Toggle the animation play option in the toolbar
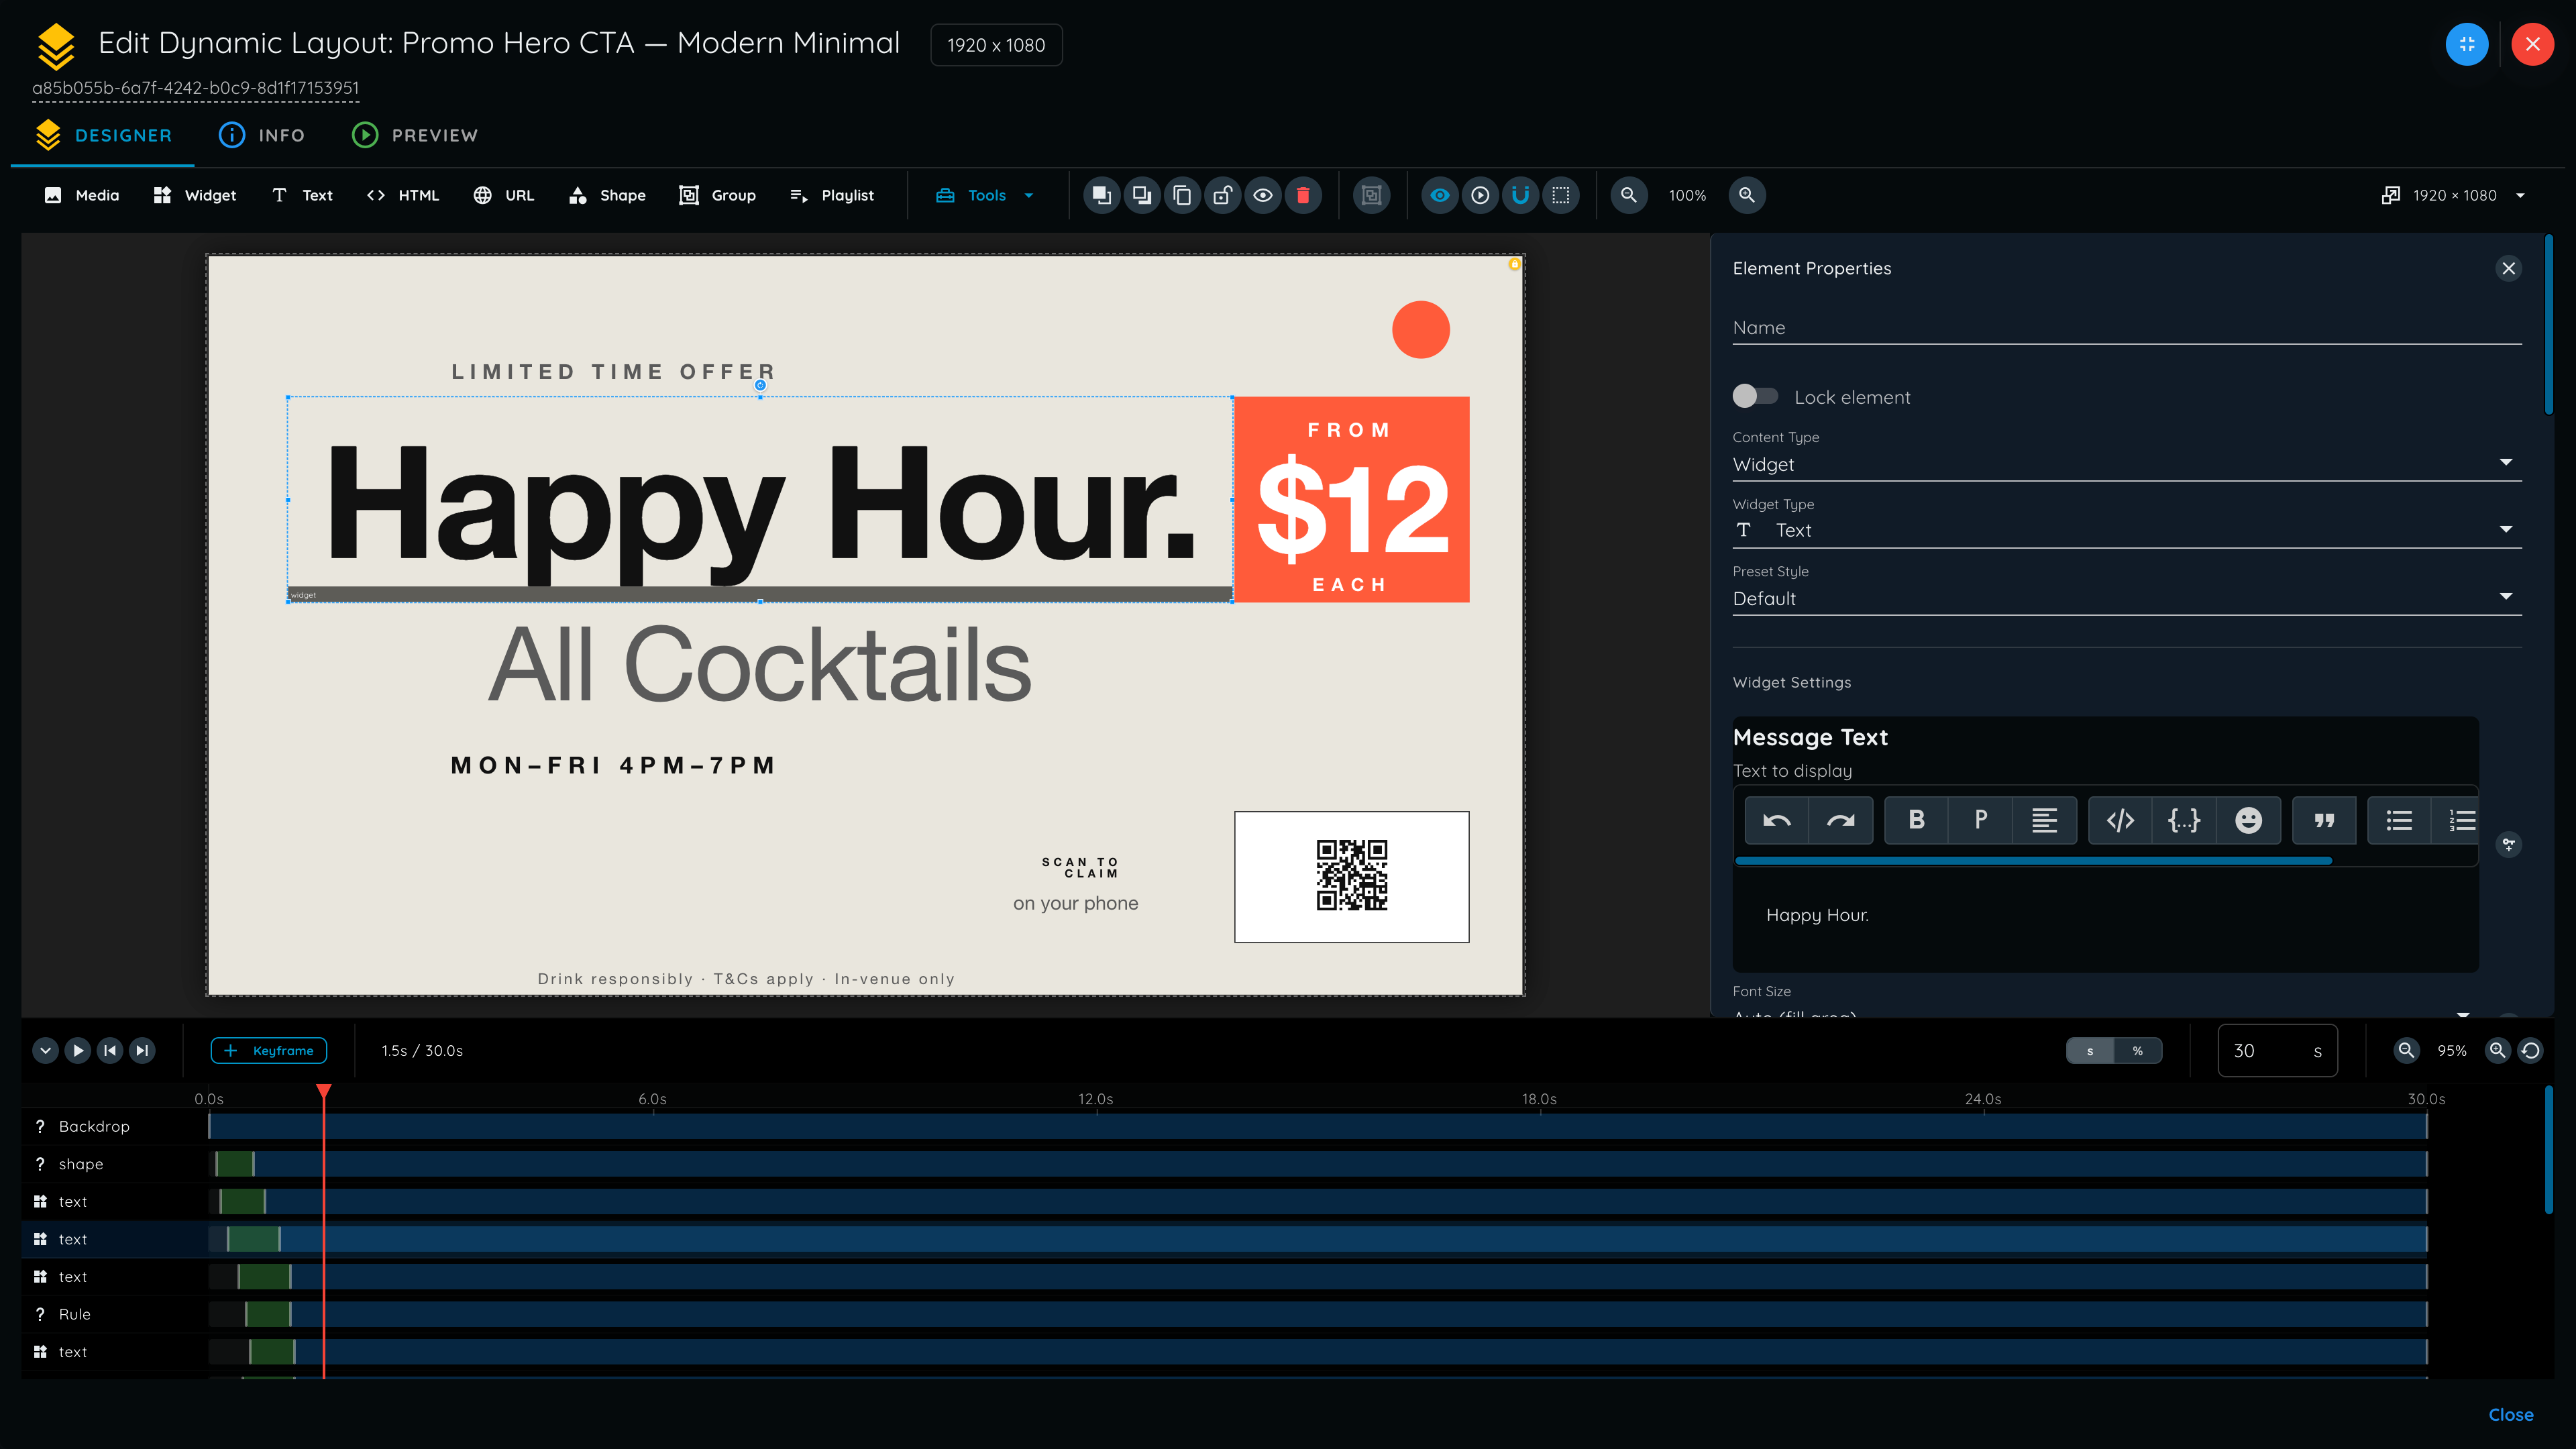Screen dimensions: 2576x1449 (1480, 195)
